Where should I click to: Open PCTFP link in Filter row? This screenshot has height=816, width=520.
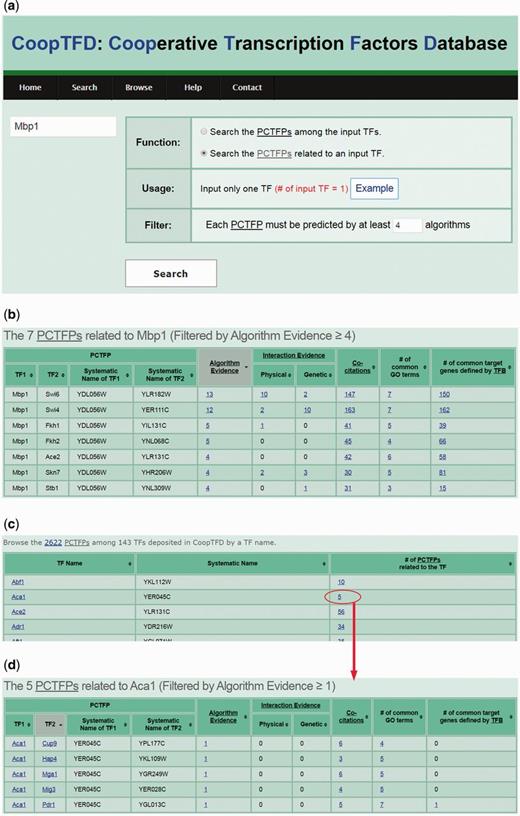246,225
